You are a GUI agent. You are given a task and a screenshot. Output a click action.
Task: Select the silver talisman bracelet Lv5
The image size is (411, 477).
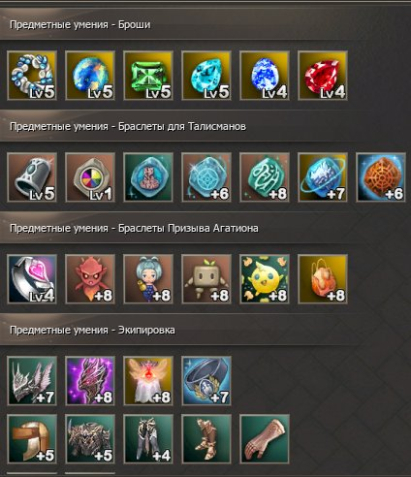(32, 177)
